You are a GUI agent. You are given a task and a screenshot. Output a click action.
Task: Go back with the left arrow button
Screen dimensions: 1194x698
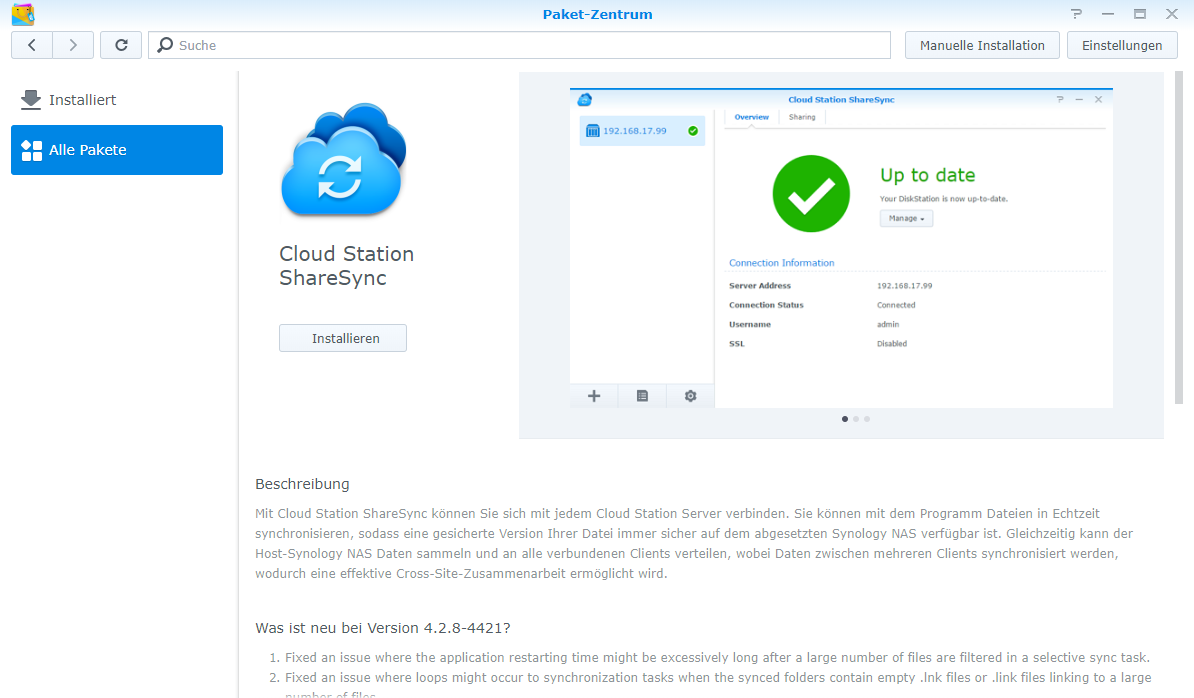point(32,45)
